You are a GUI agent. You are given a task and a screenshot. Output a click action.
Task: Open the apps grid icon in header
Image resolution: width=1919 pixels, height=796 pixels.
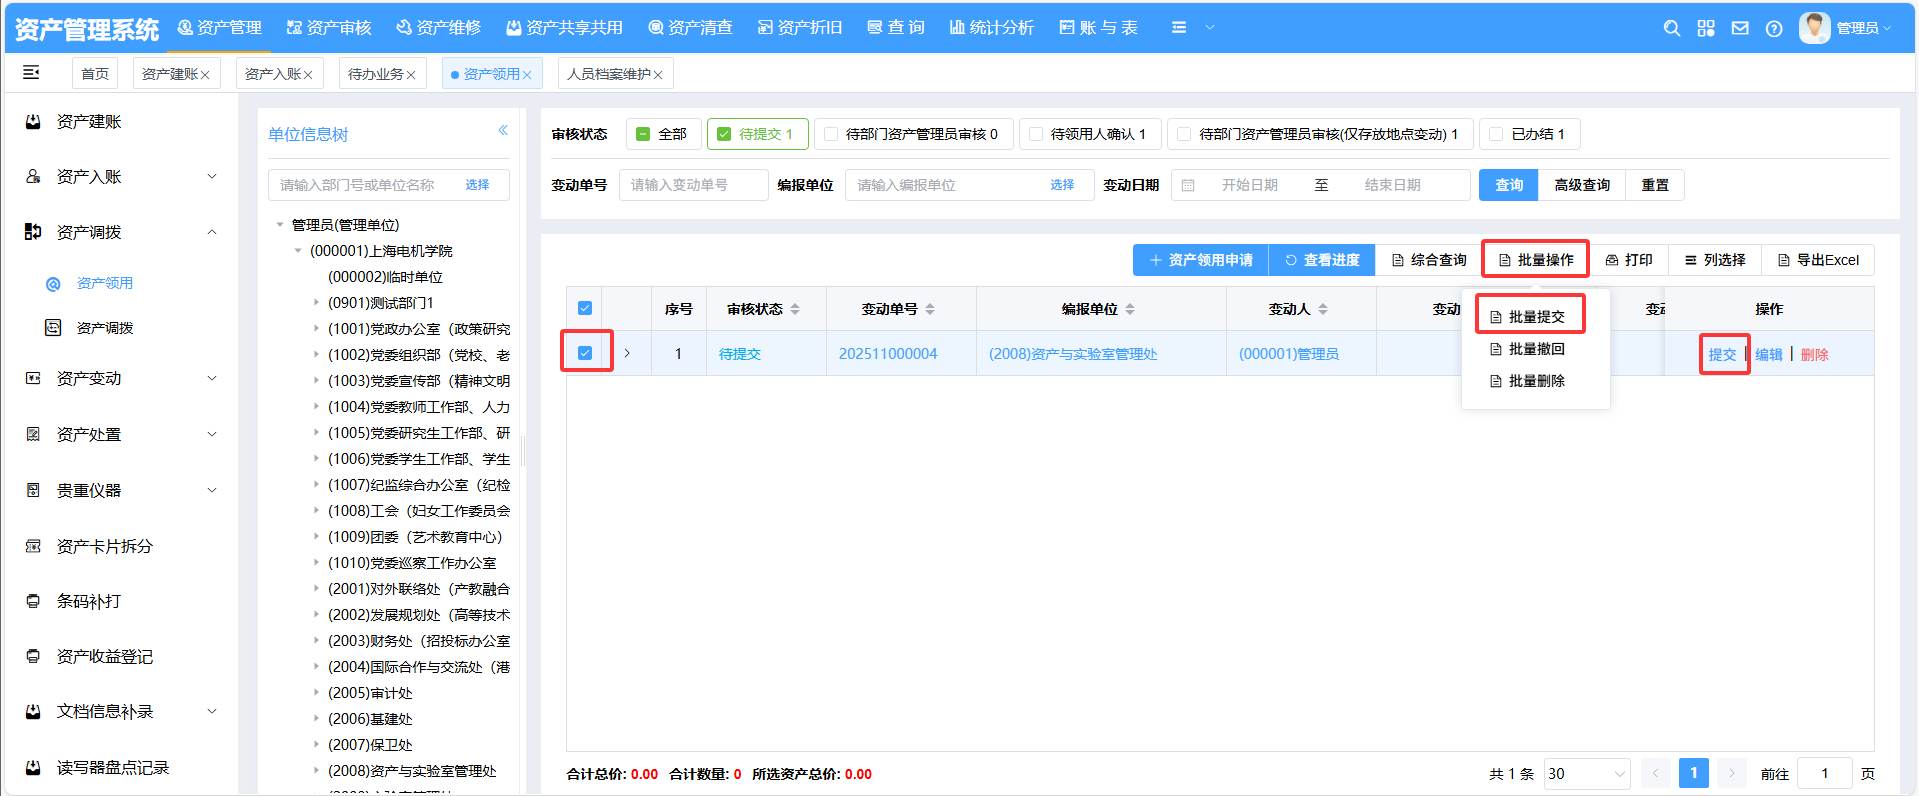click(1706, 28)
